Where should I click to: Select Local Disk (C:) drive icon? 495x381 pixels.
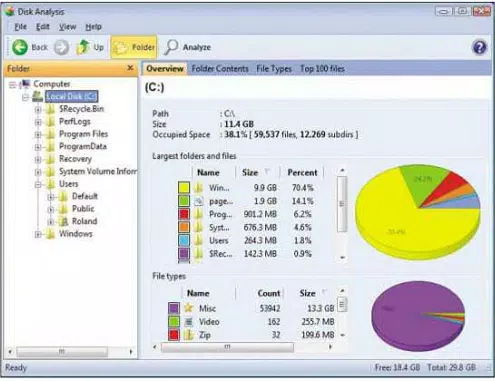[37, 97]
